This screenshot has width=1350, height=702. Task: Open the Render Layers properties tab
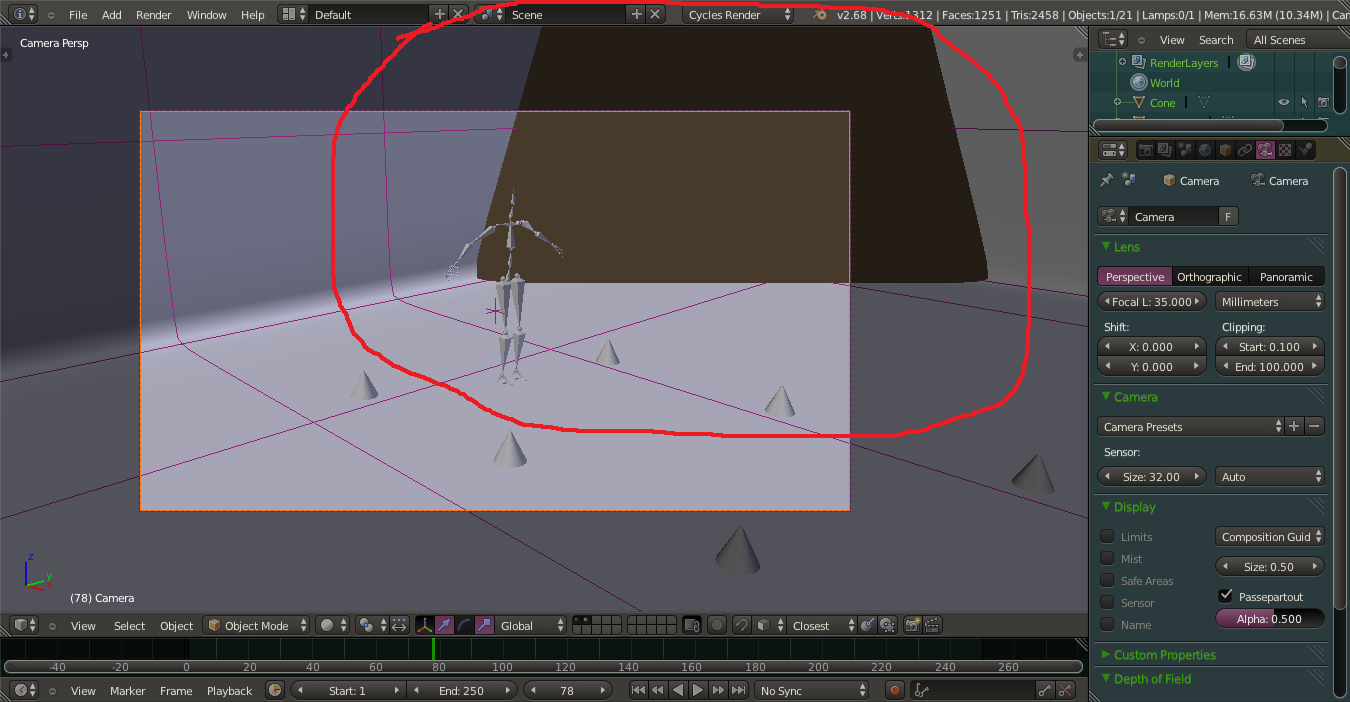click(x=1165, y=150)
